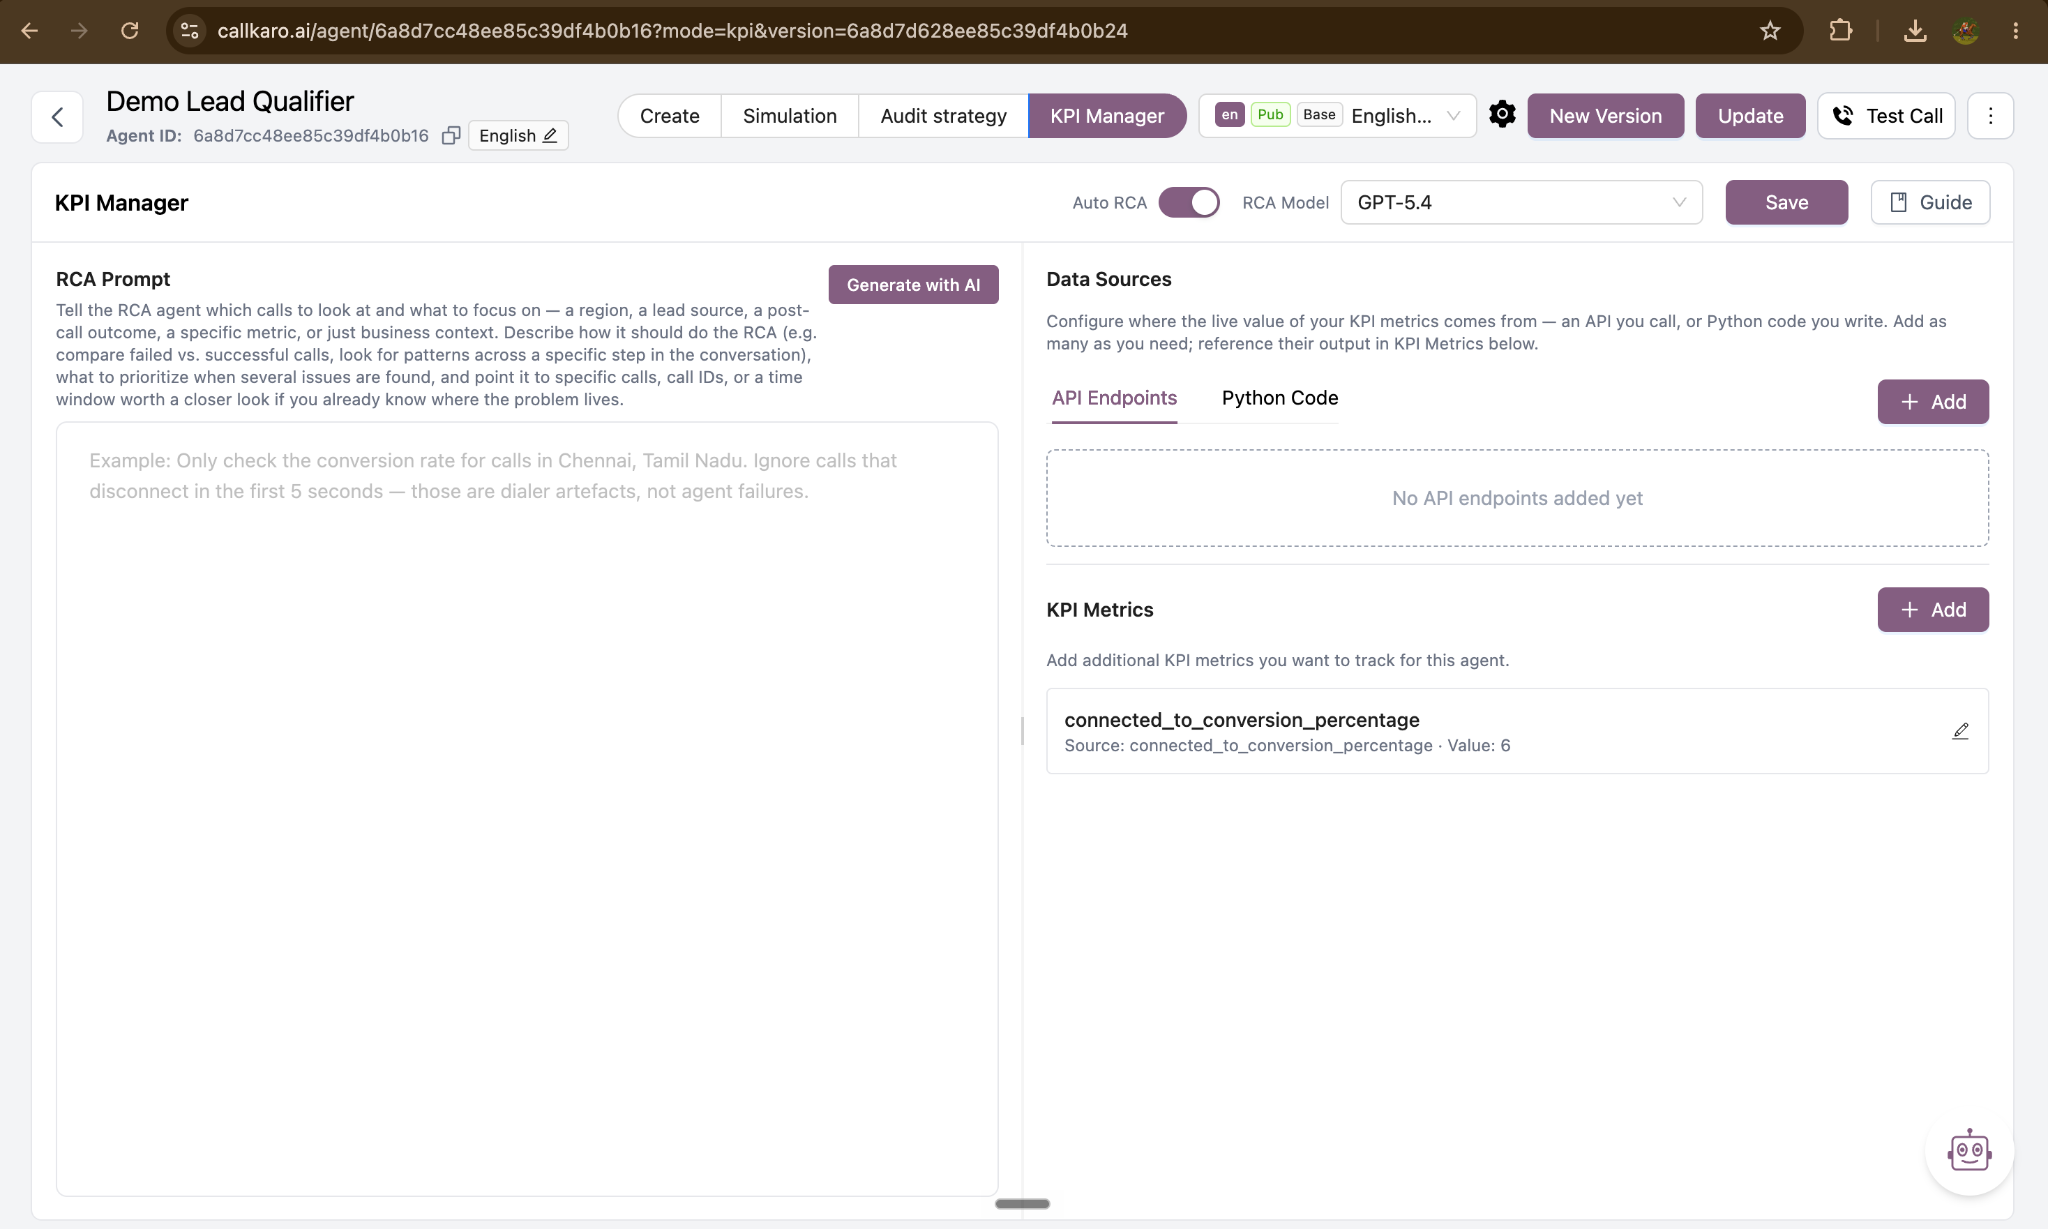Add a new KPI metric
Screen dimensions: 2048x1229
tap(1932, 610)
